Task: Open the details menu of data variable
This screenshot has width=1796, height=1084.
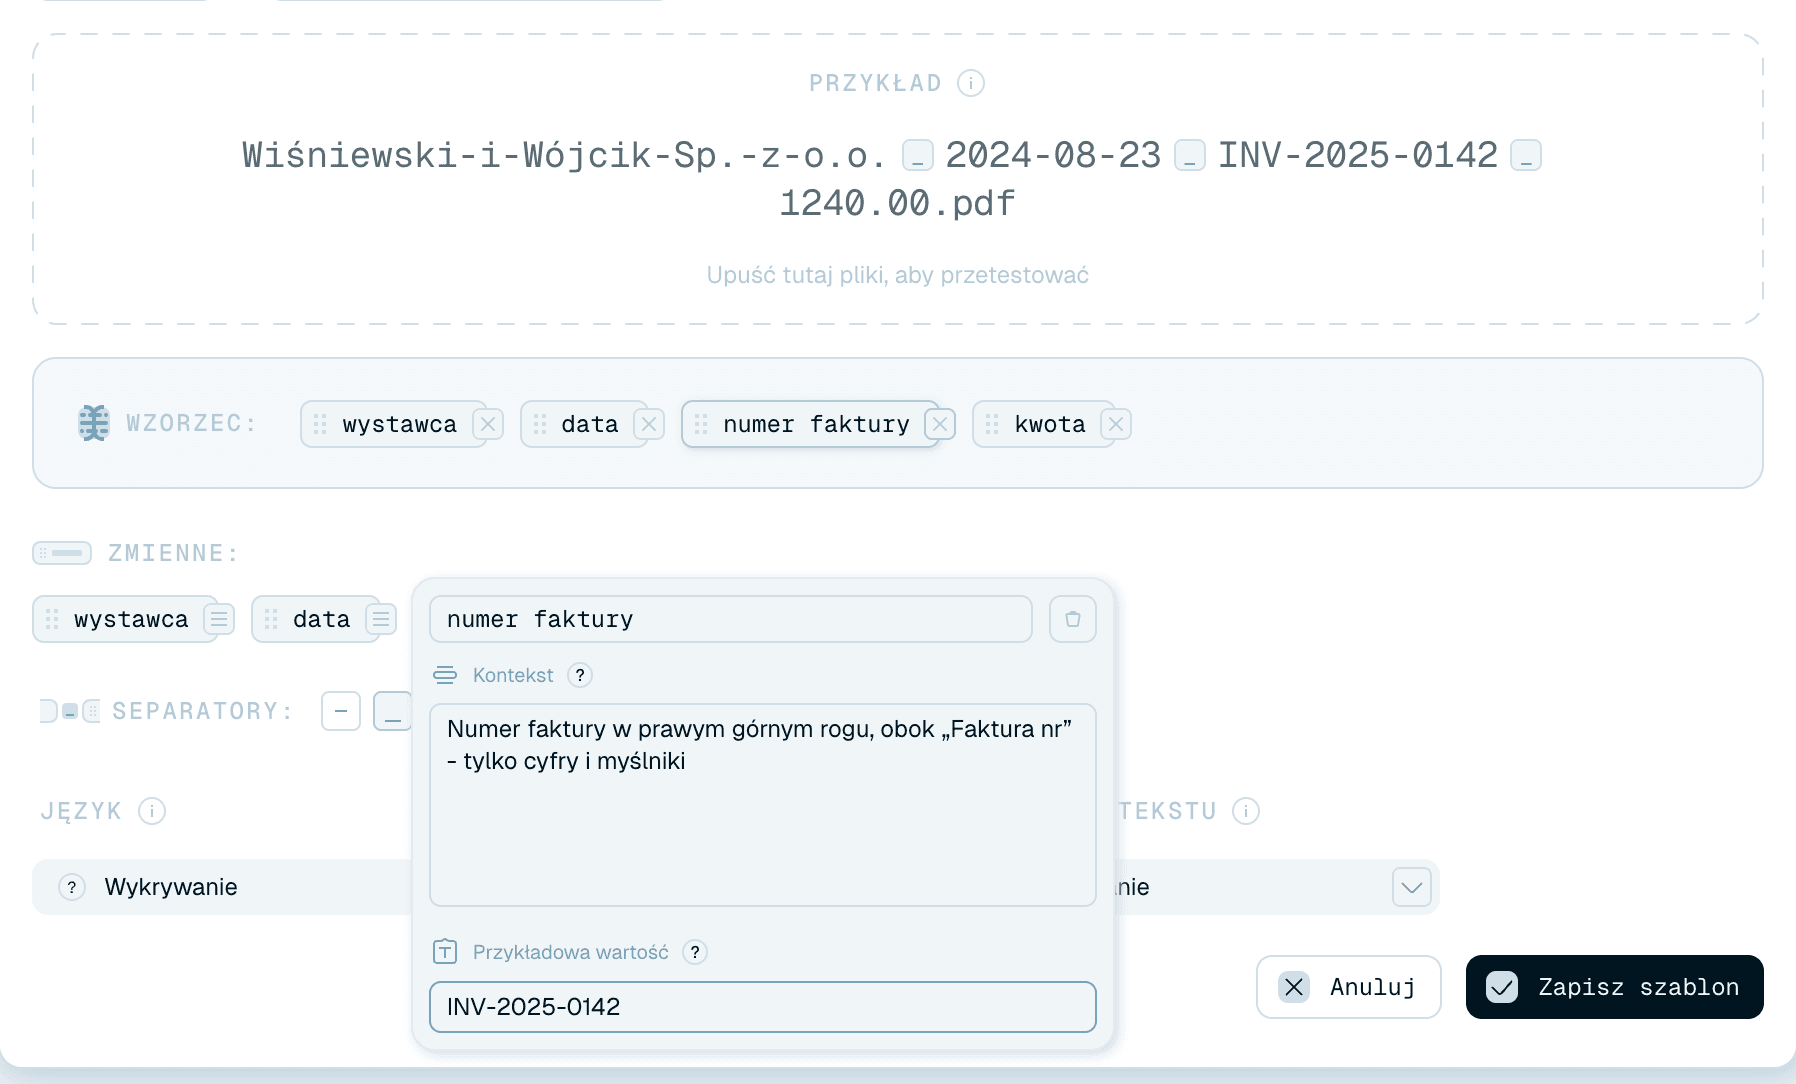Action: click(x=381, y=619)
